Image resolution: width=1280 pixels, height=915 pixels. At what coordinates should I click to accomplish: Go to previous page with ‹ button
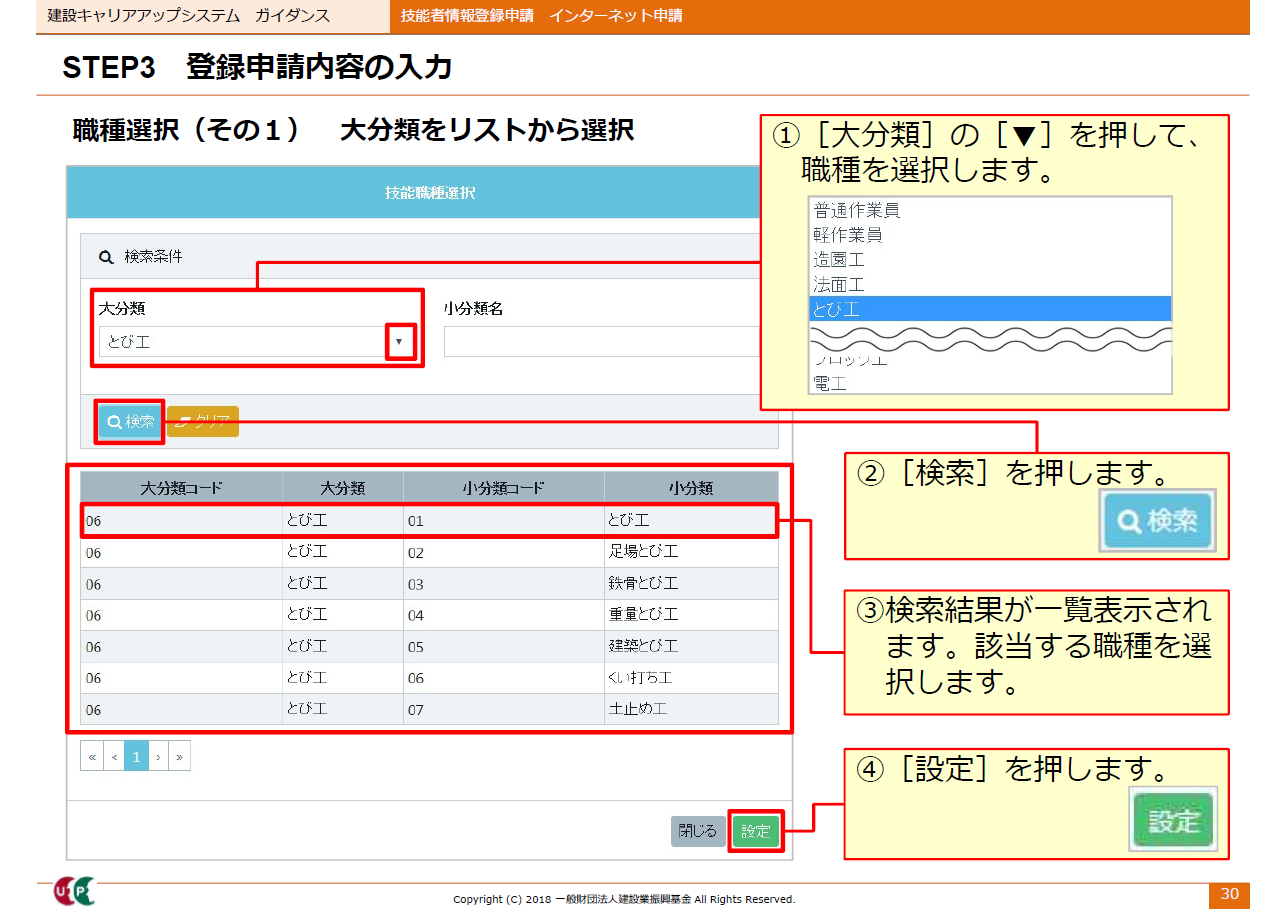114,757
